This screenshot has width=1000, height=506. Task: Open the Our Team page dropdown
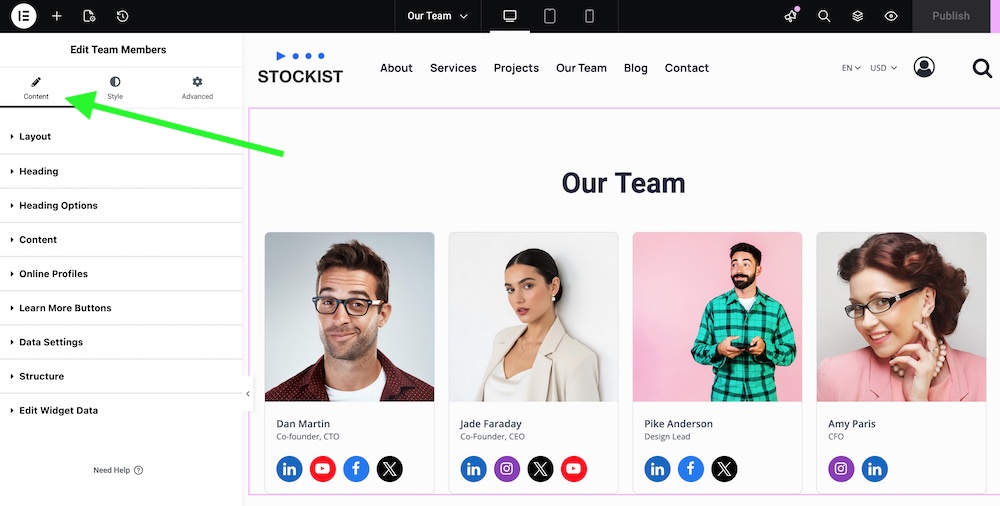click(x=438, y=16)
